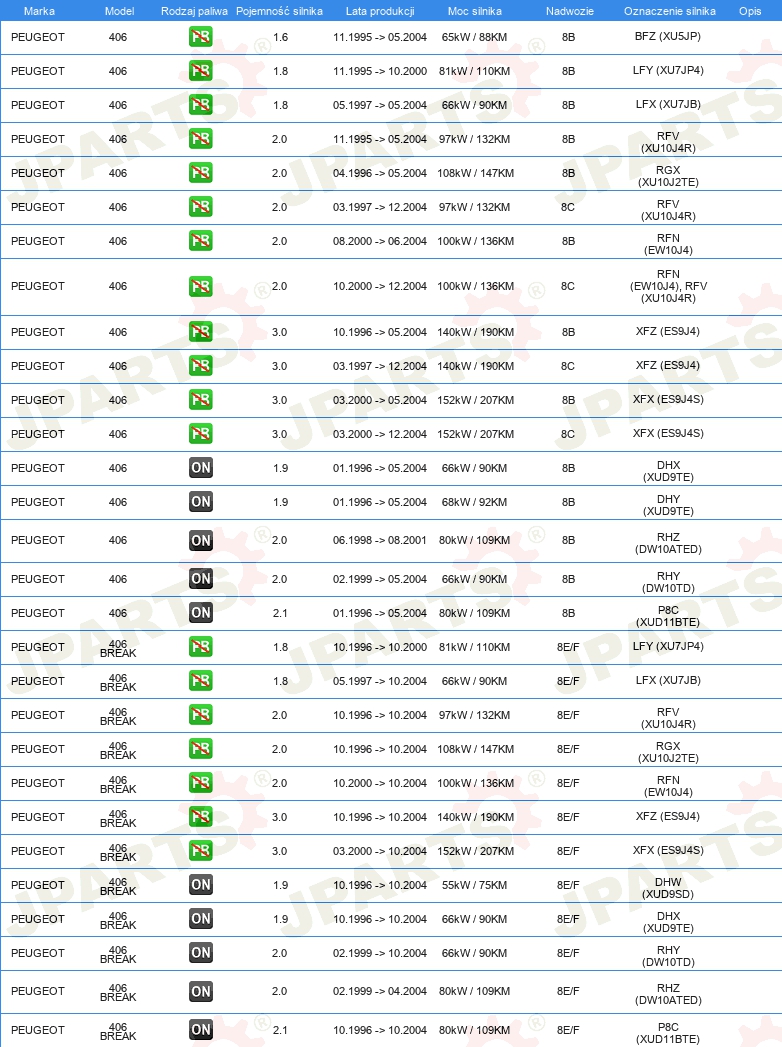Click the Lata produkcji column header
Image resolution: width=782 pixels, height=1047 pixels.
coord(380,11)
